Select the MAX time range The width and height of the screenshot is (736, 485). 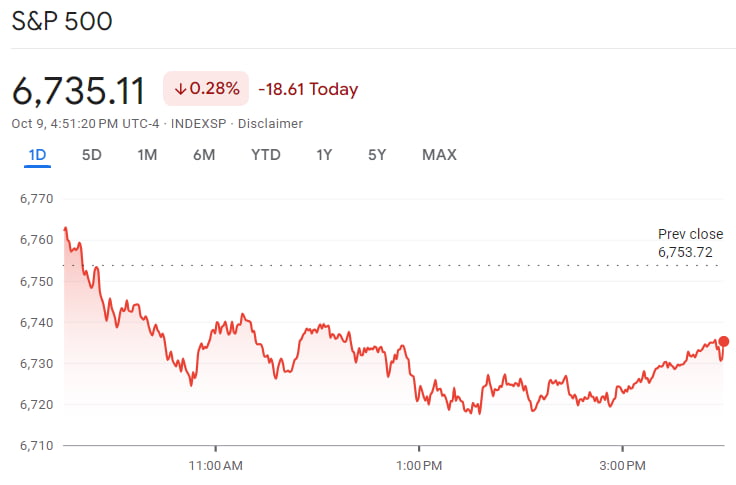[439, 155]
